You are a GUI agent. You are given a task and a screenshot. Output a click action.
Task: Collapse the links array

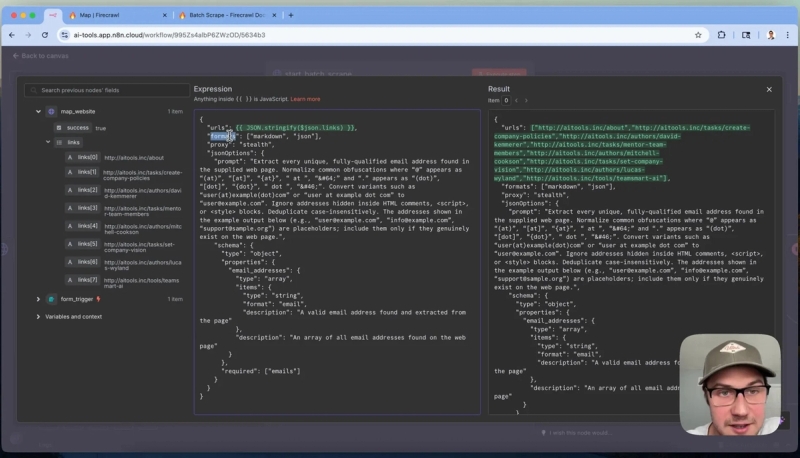point(47,142)
